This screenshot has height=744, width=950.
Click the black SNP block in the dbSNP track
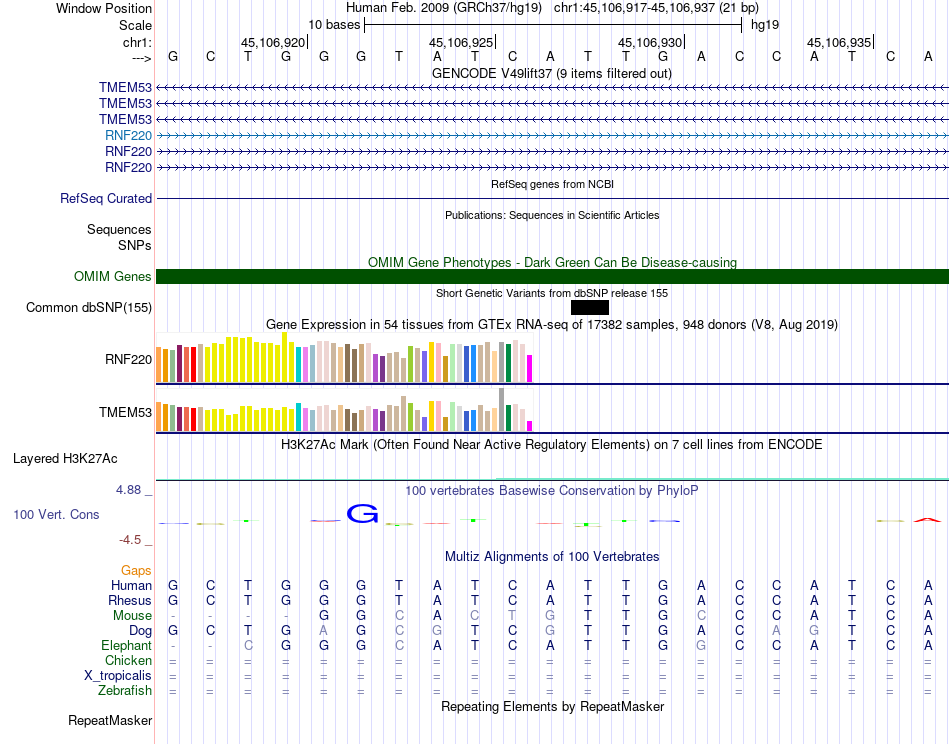589,307
